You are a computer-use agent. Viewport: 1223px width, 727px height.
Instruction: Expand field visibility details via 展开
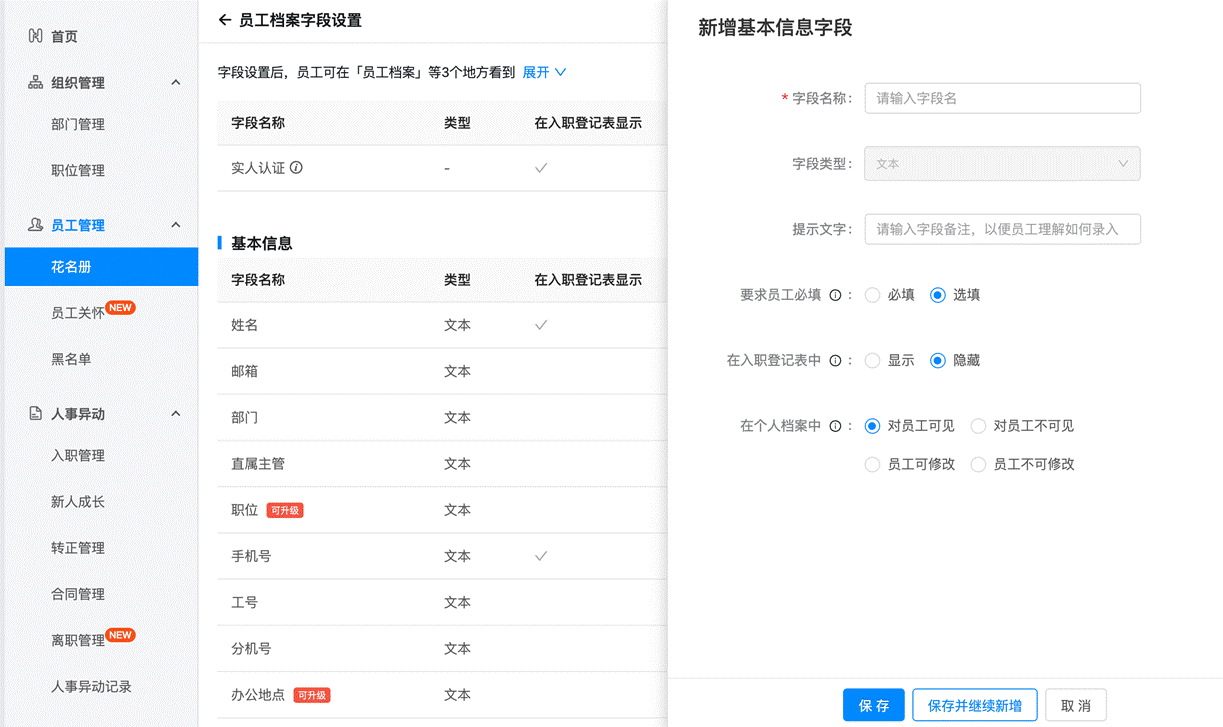[545, 72]
